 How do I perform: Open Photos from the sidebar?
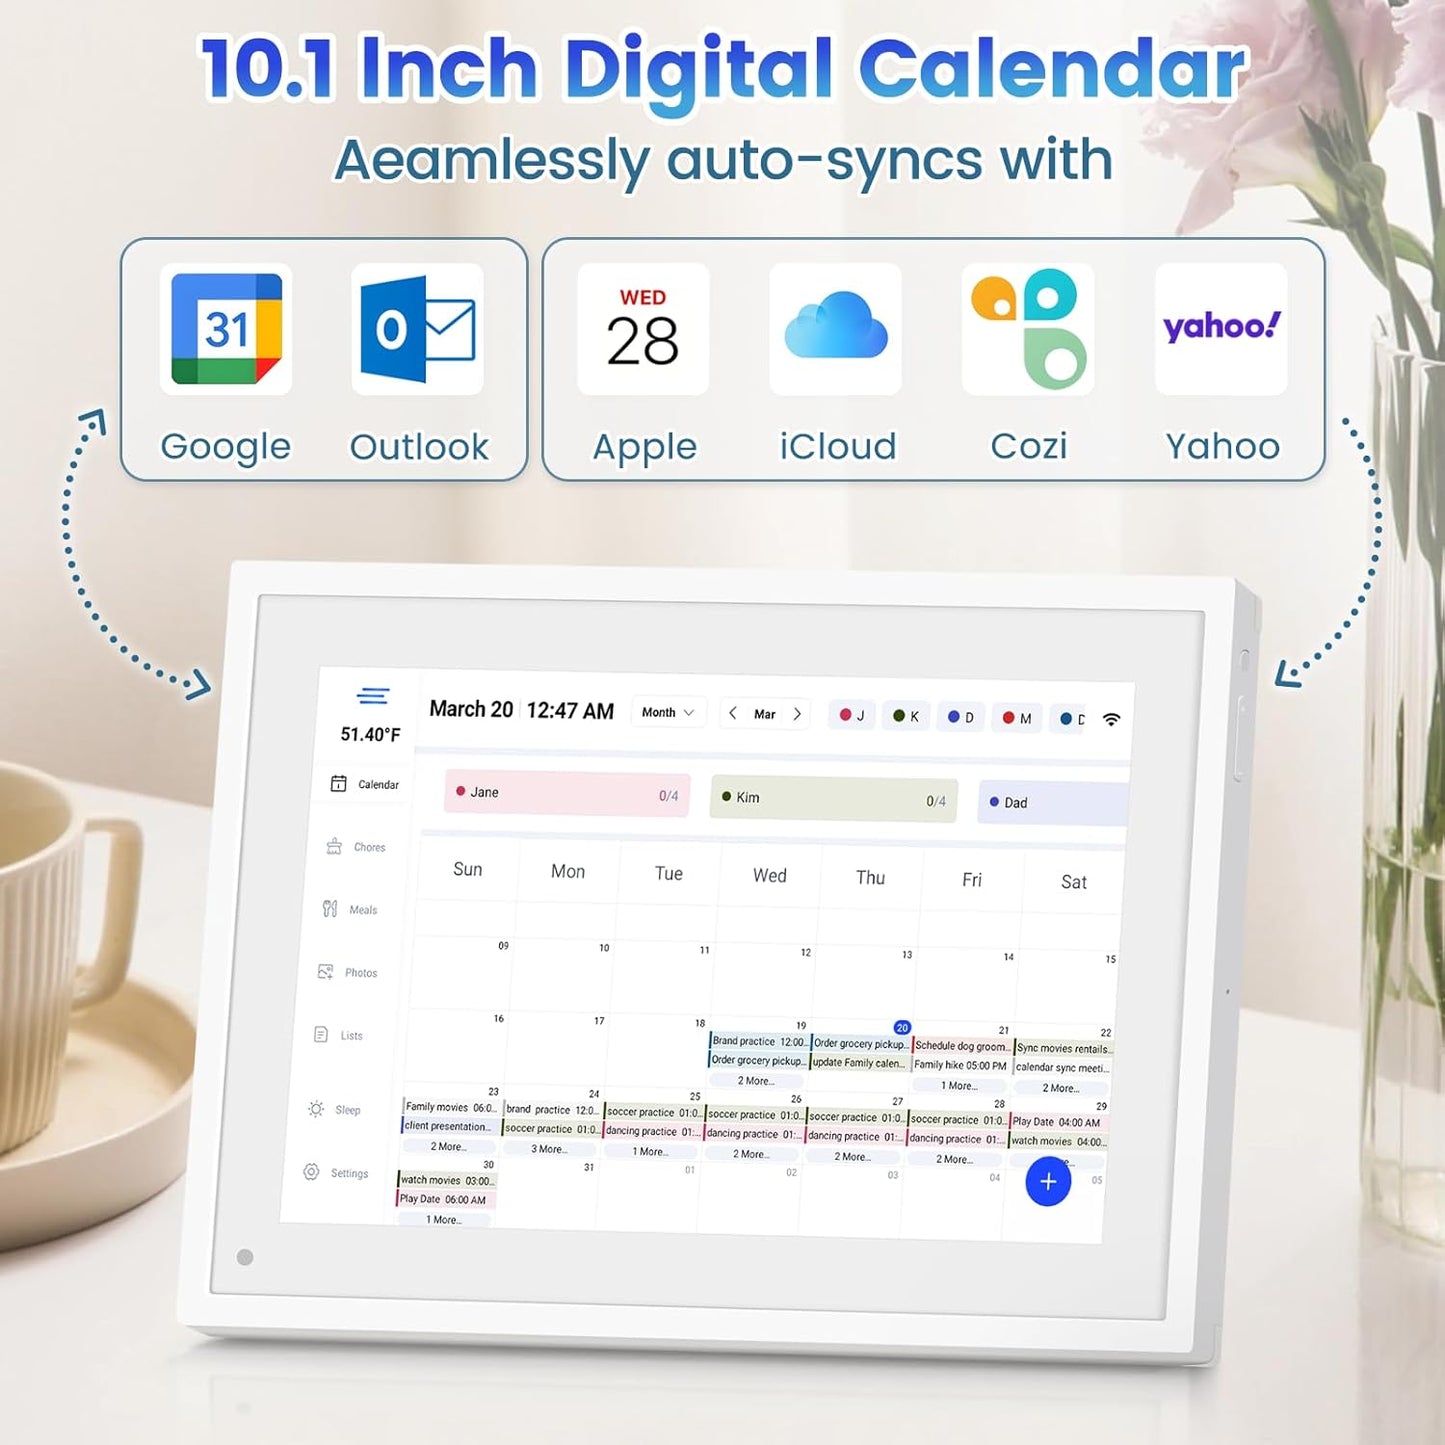(x=347, y=972)
